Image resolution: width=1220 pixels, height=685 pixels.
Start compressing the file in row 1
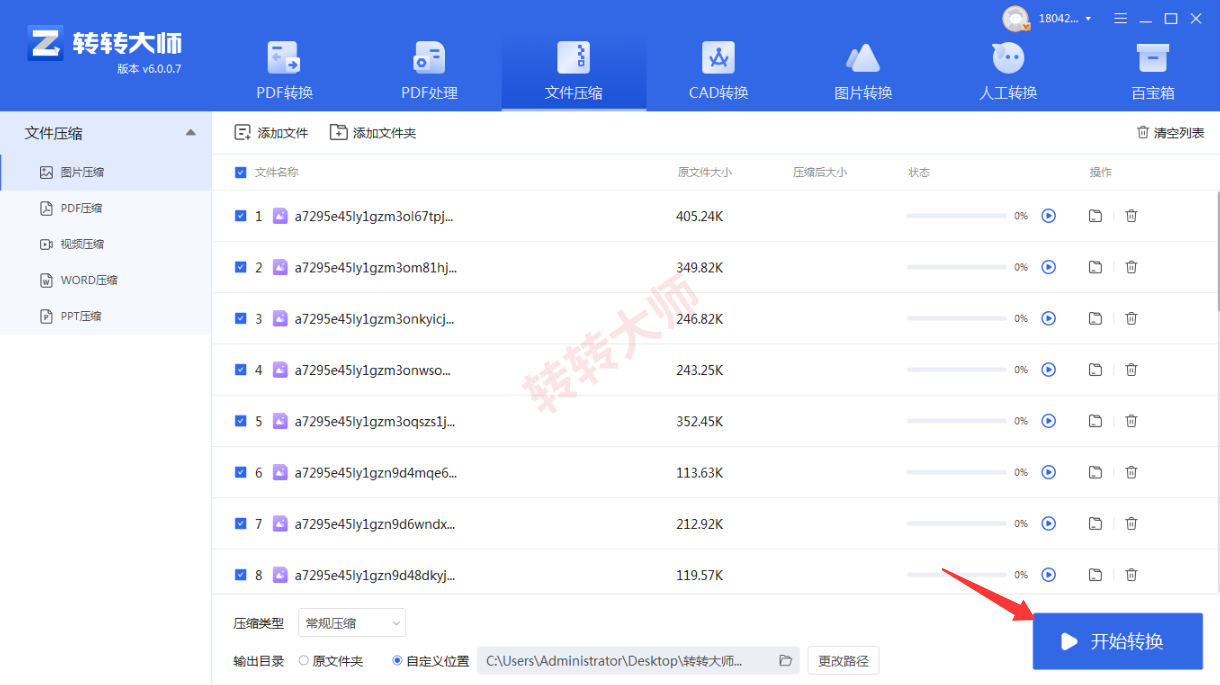(x=1048, y=215)
